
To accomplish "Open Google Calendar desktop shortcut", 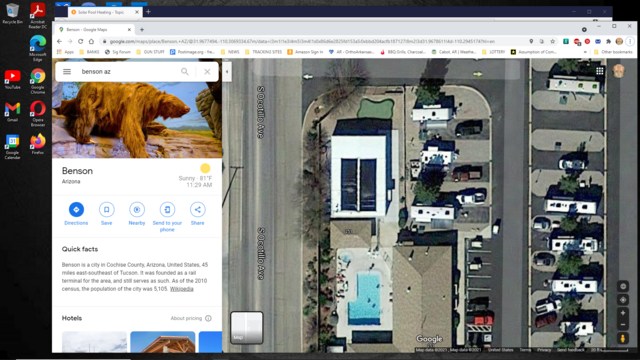I will pos(13,147).
